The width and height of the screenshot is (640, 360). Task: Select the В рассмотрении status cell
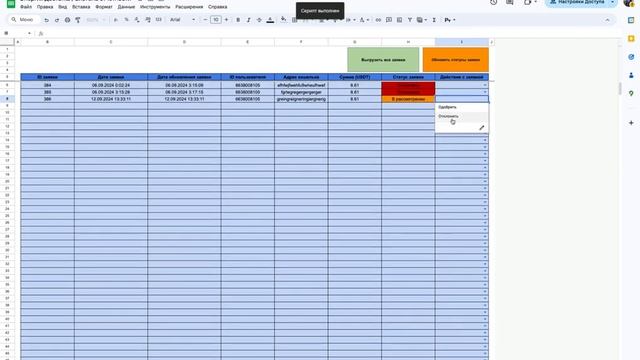tap(408, 99)
